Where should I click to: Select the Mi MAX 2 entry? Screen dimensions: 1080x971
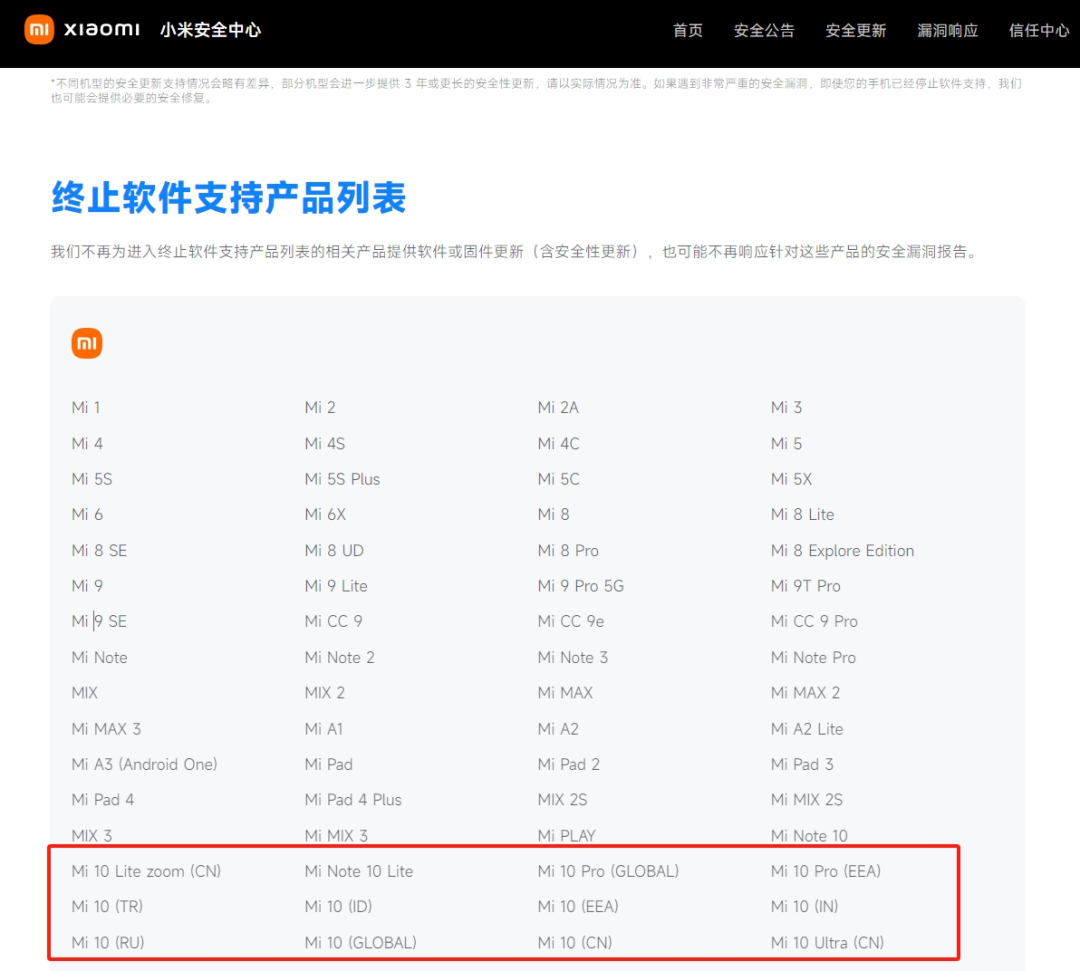coord(805,693)
